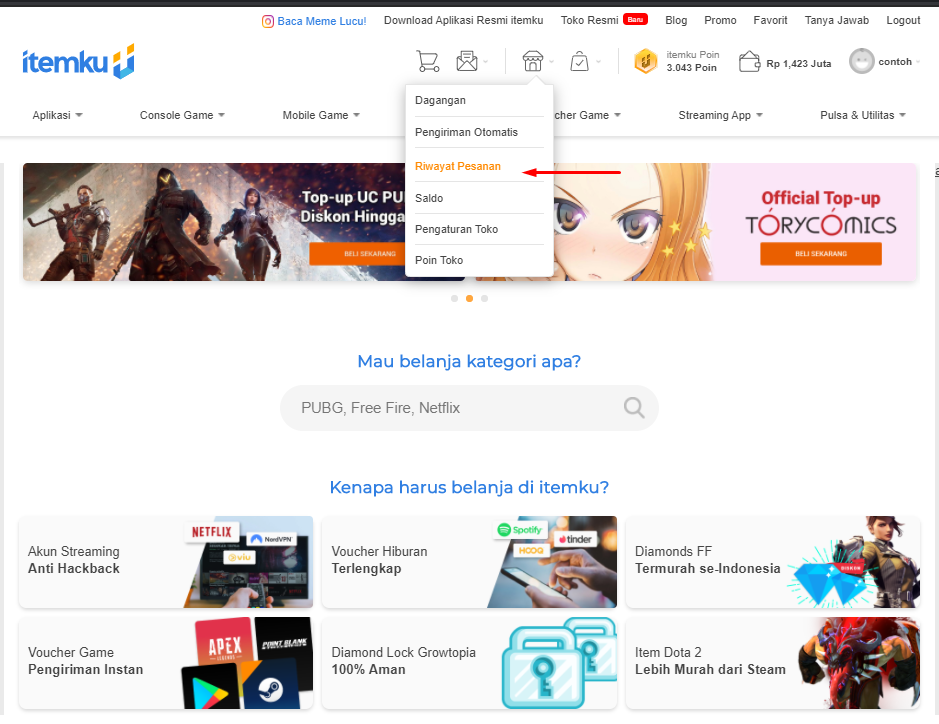This screenshot has width=939, height=724.
Task: Click the itemku Poin coin icon
Action: pyautogui.click(x=646, y=62)
